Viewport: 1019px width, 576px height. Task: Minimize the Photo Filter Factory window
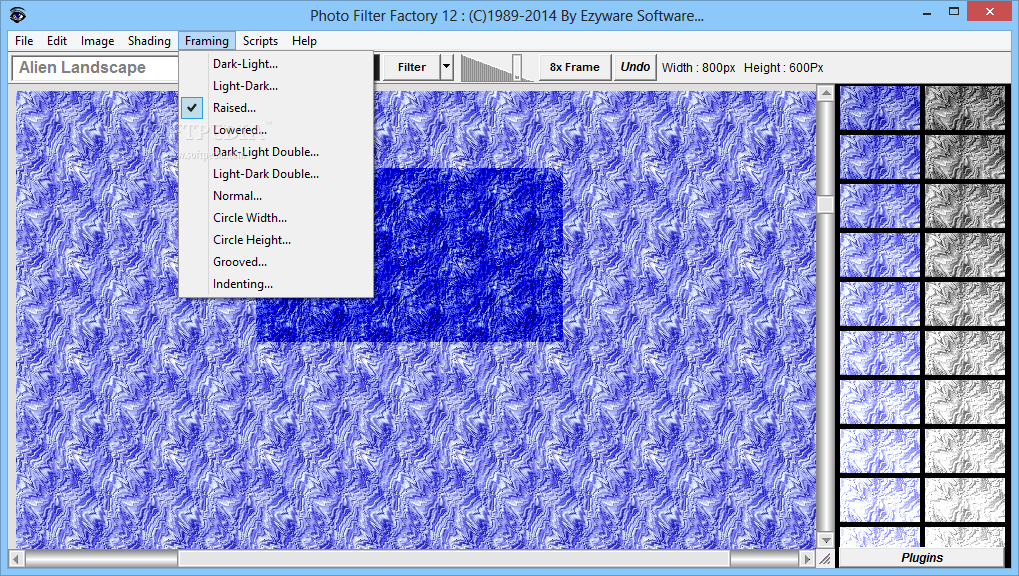[x=927, y=12]
